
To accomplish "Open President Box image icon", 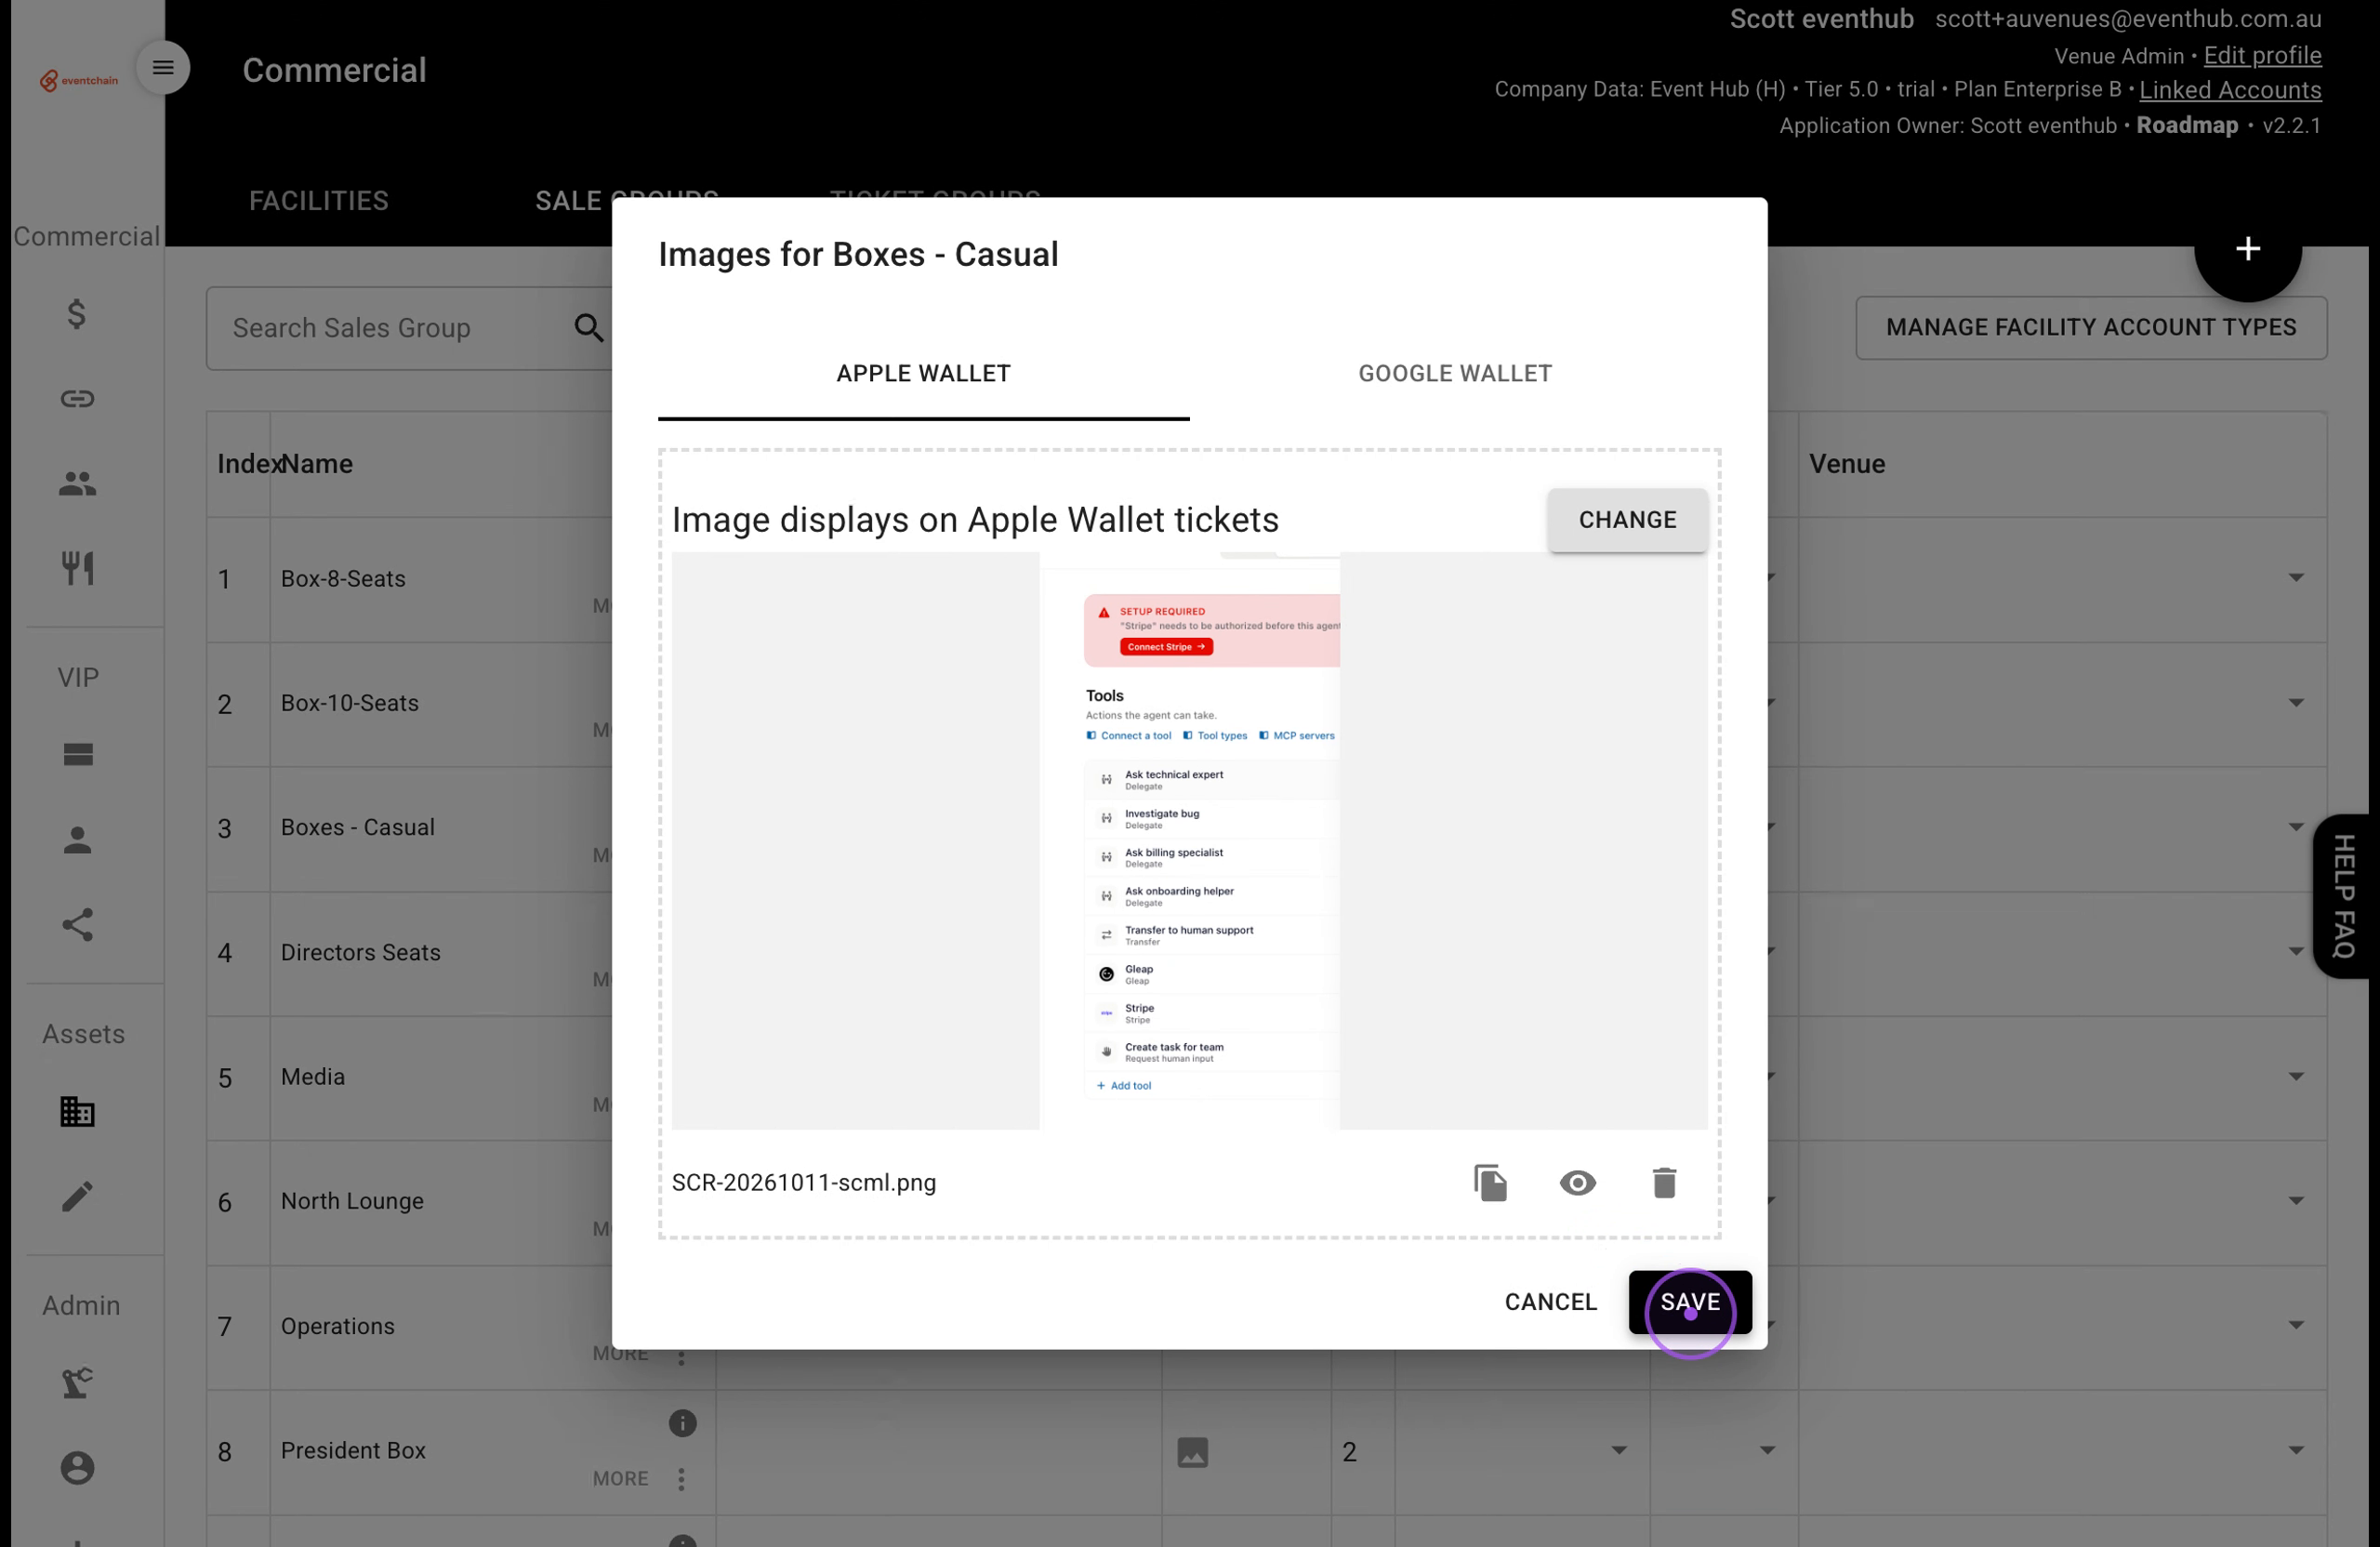I will tap(1192, 1452).
